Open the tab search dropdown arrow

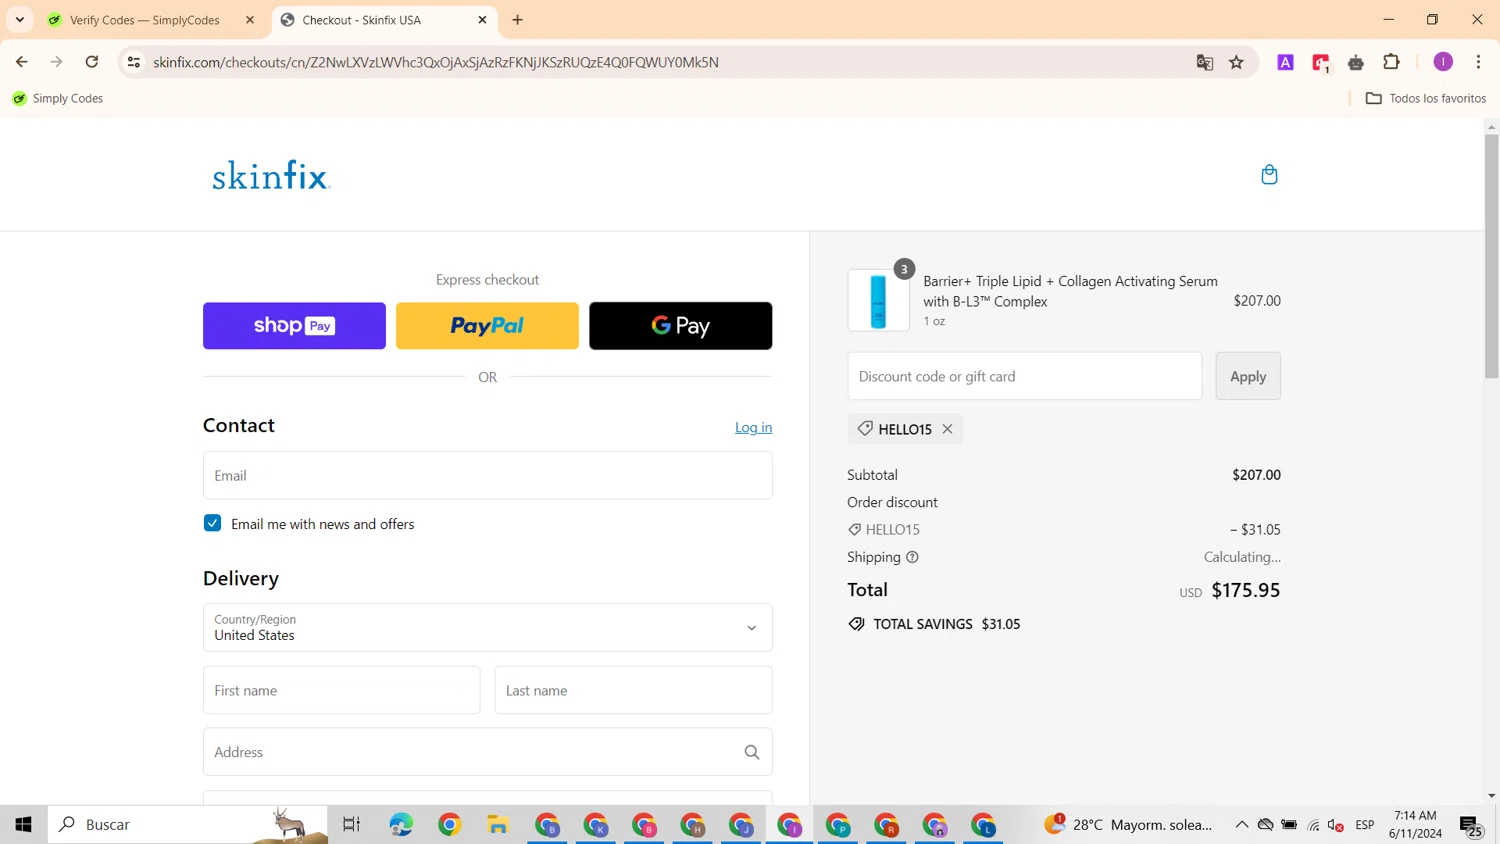pyautogui.click(x=20, y=20)
